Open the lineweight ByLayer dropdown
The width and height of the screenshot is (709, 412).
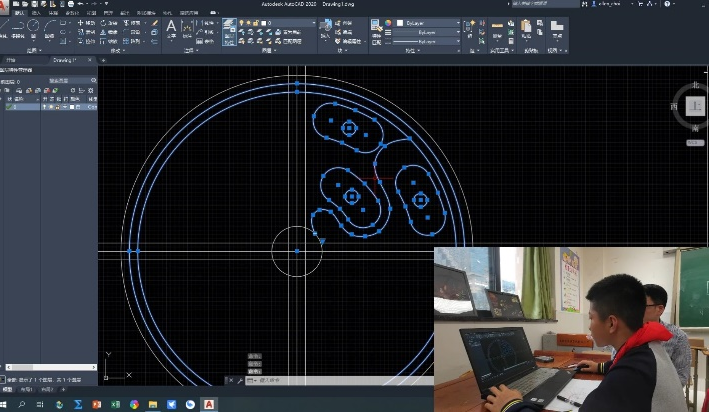click(427, 32)
